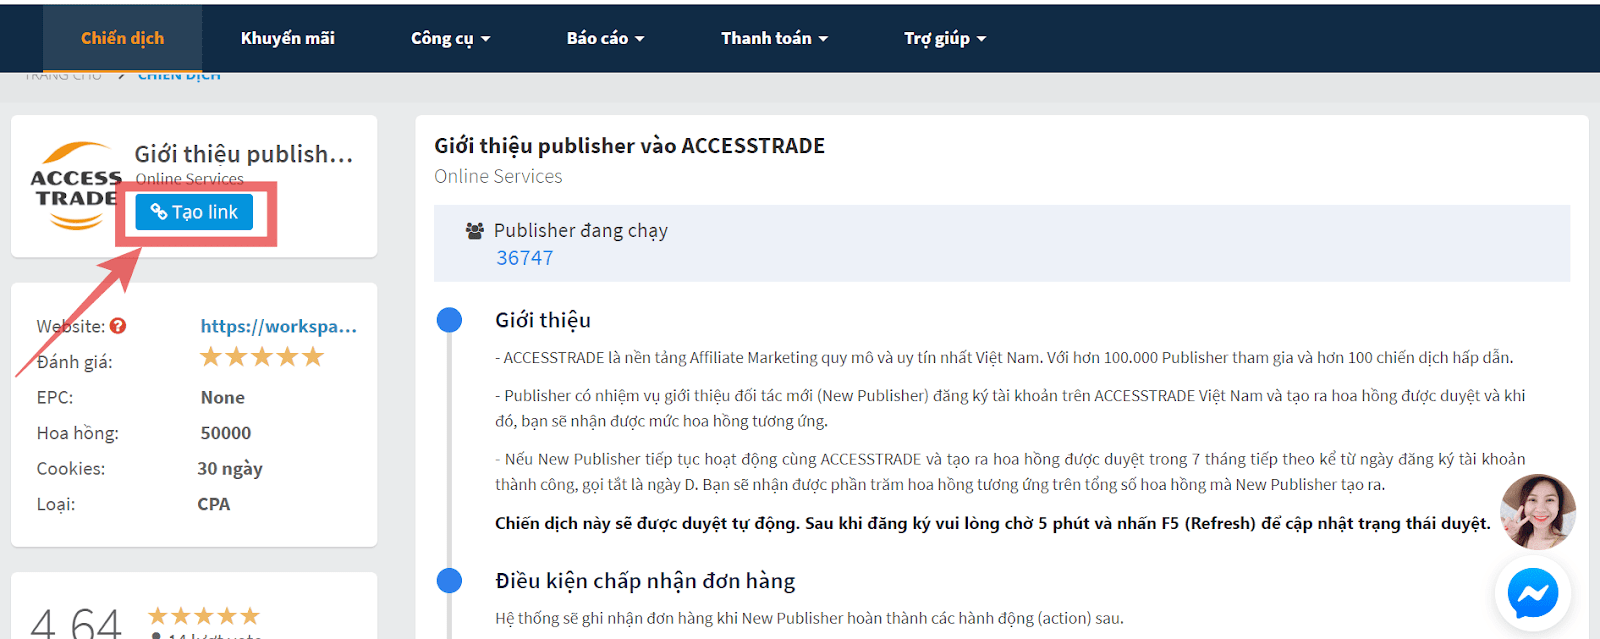Click the Website help question icon
The height and width of the screenshot is (639, 1600).
(118, 326)
